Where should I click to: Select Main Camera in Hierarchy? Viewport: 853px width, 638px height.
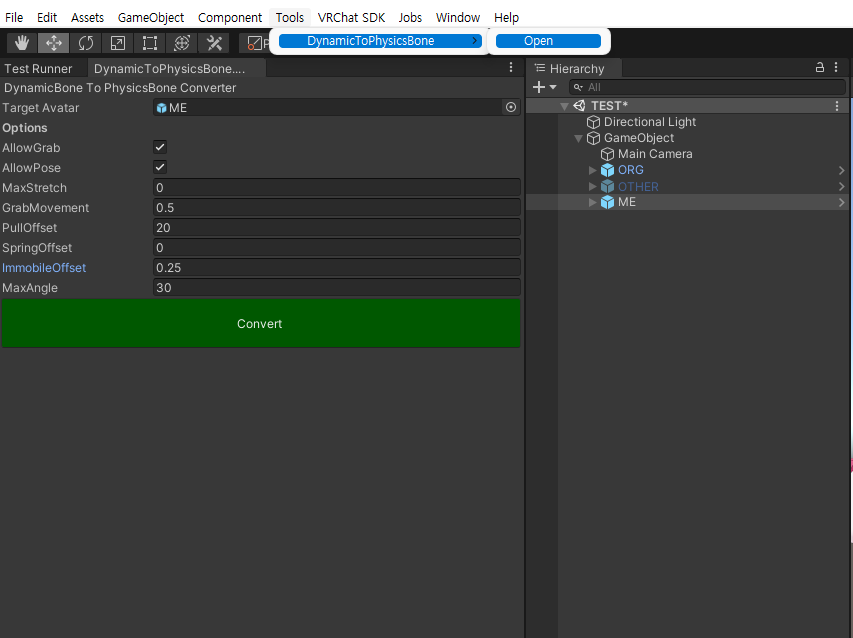click(655, 154)
